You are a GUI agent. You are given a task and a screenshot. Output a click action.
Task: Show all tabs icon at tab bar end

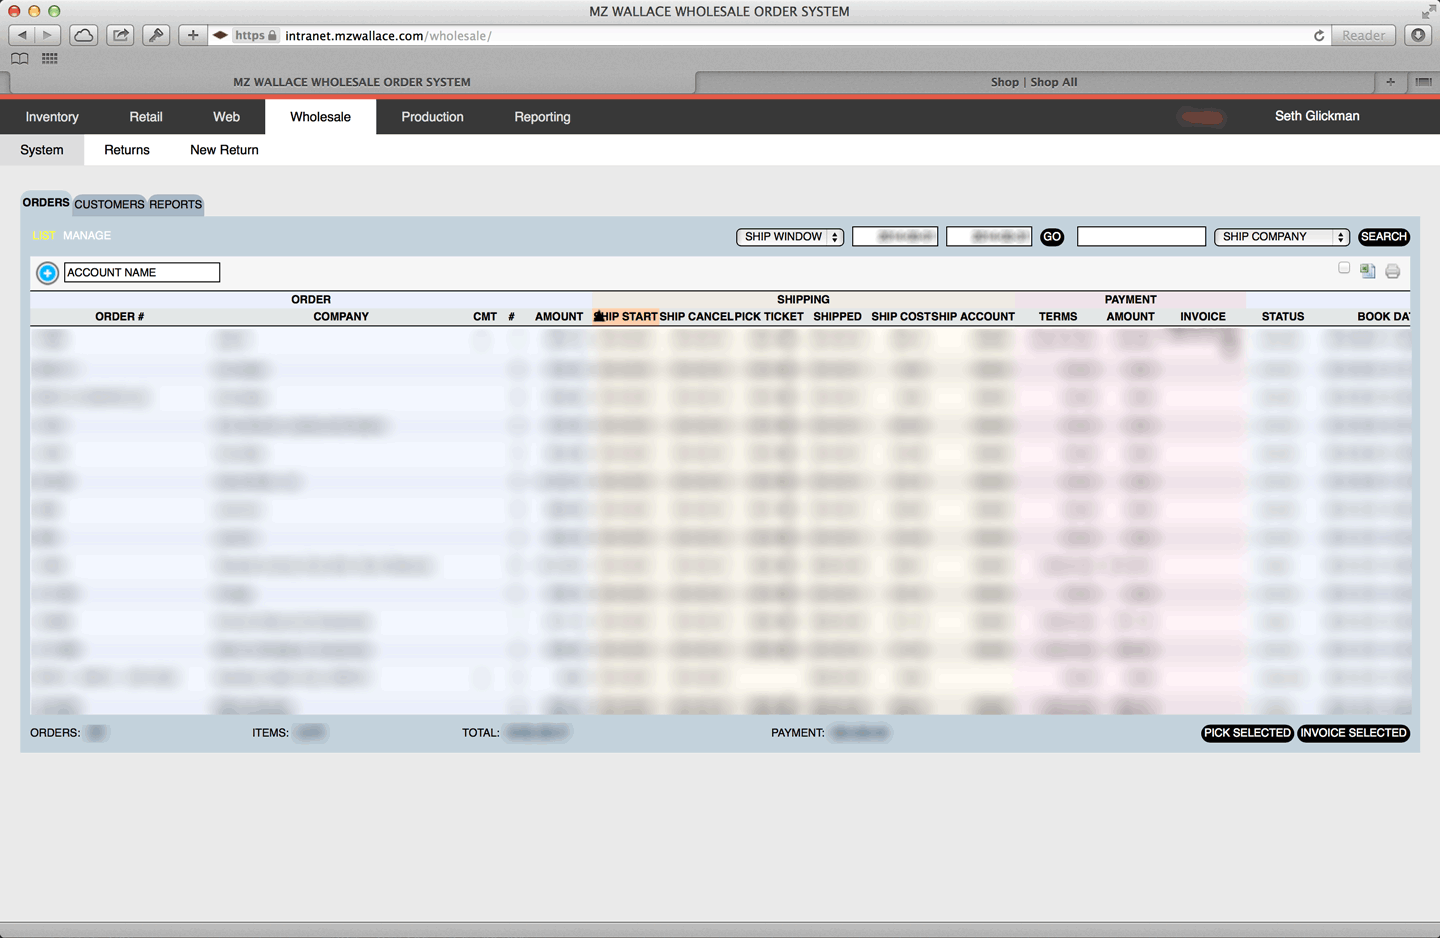(1423, 82)
